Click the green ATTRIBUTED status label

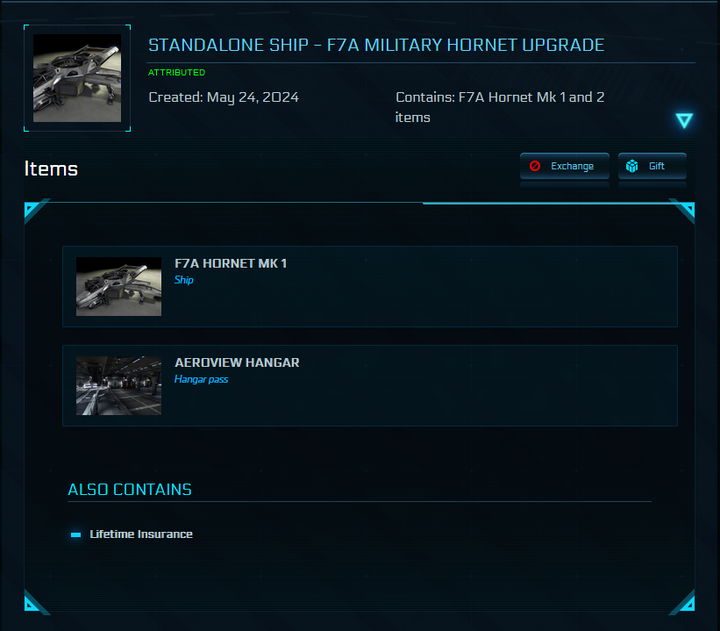tap(177, 73)
